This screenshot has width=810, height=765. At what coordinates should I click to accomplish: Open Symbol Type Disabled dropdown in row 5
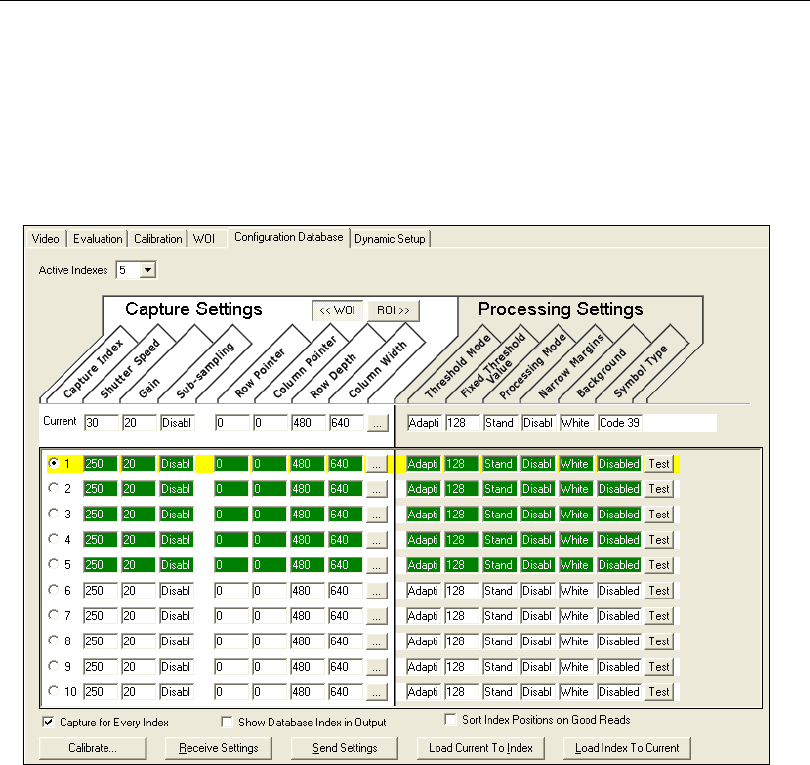pyautogui.click(x=619, y=565)
